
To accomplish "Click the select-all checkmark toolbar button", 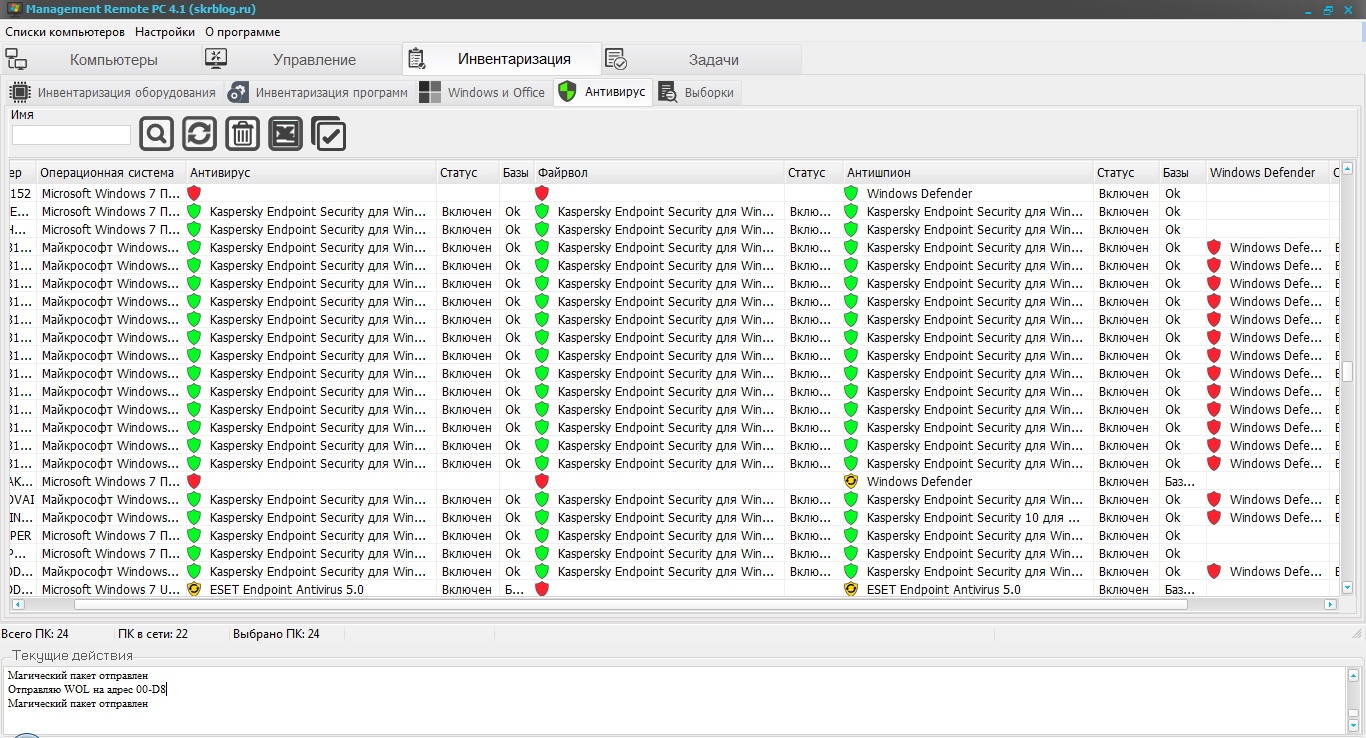I will point(329,134).
